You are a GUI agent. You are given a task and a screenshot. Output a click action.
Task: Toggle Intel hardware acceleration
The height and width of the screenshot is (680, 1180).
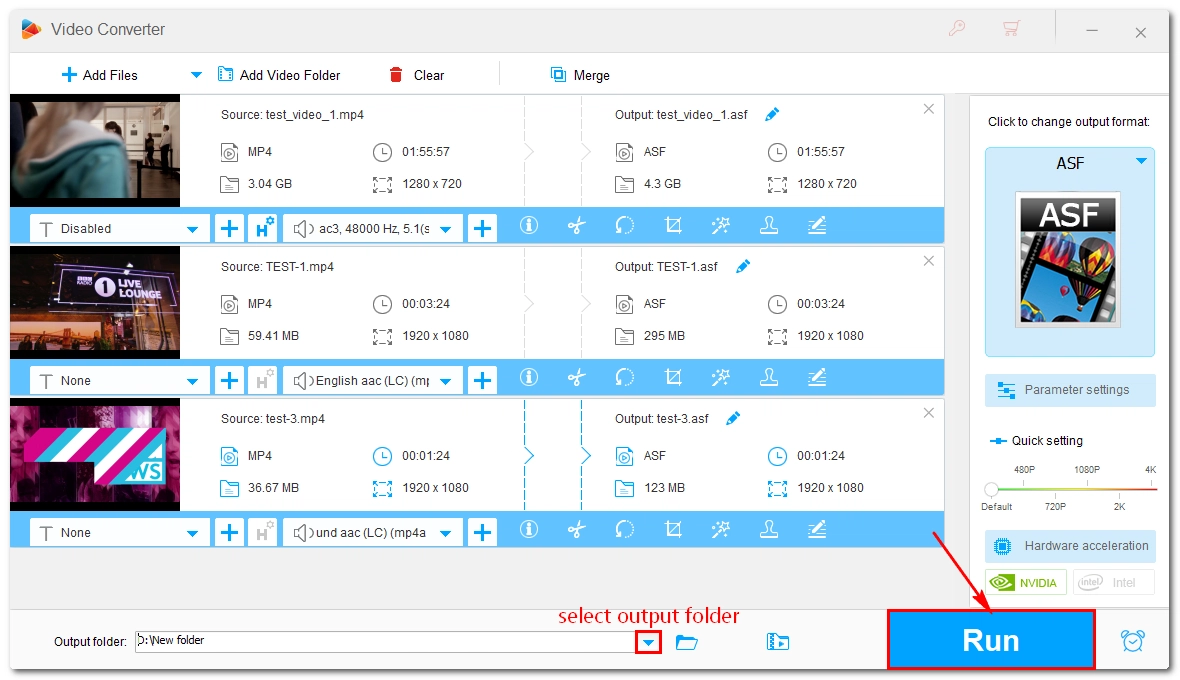point(1114,582)
